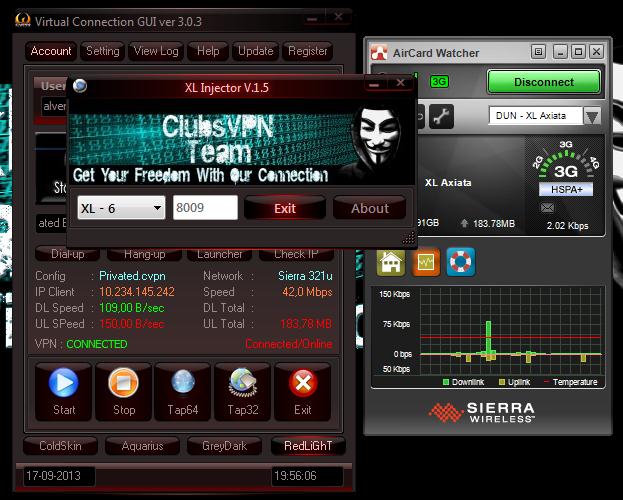Click the Temperature legend entry
The width and height of the screenshot is (623, 500).
pyautogui.click(x=570, y=382)
